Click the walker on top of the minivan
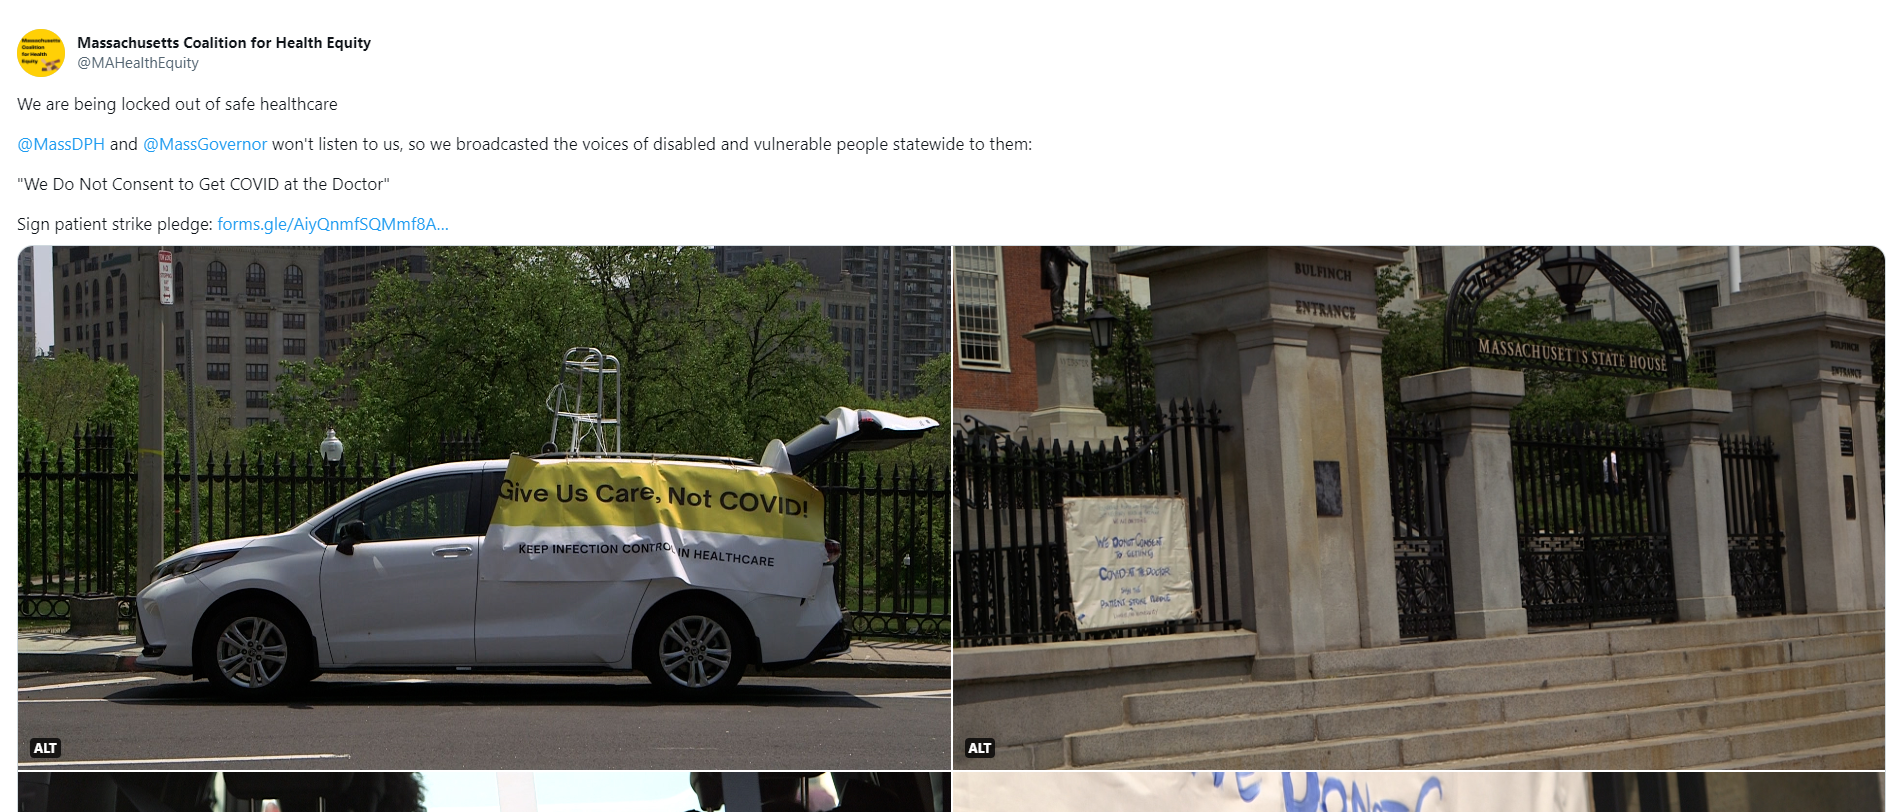Screen dimensions: 1900x812 [x=584, y=400]
